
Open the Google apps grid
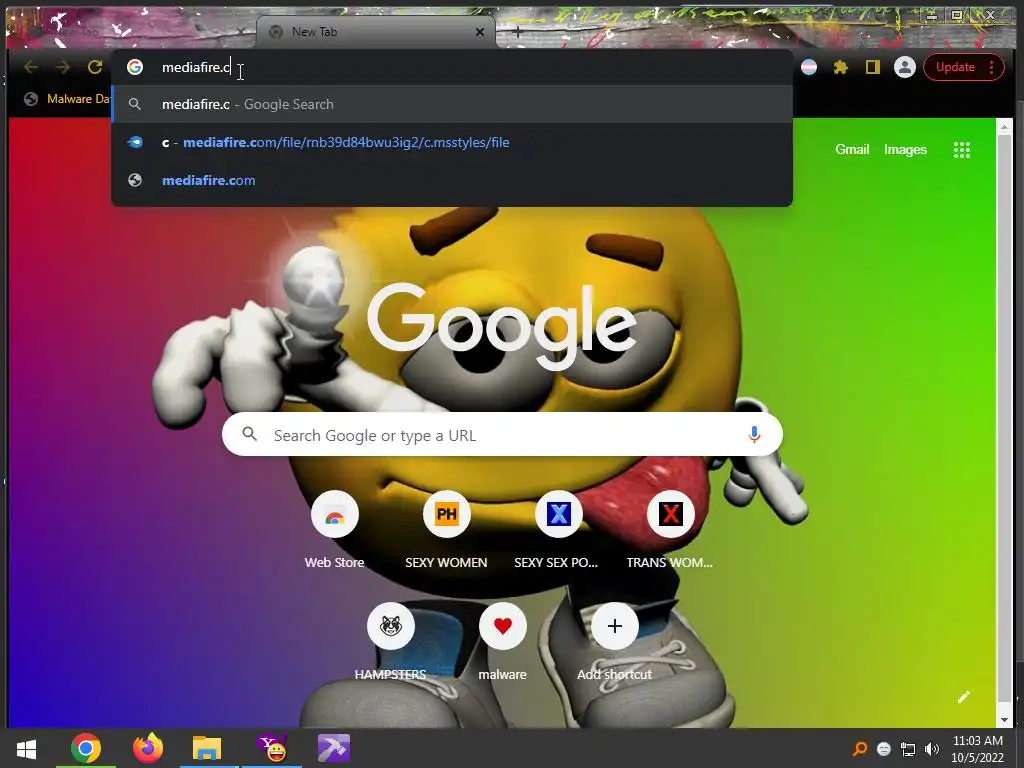click(961, 150)
